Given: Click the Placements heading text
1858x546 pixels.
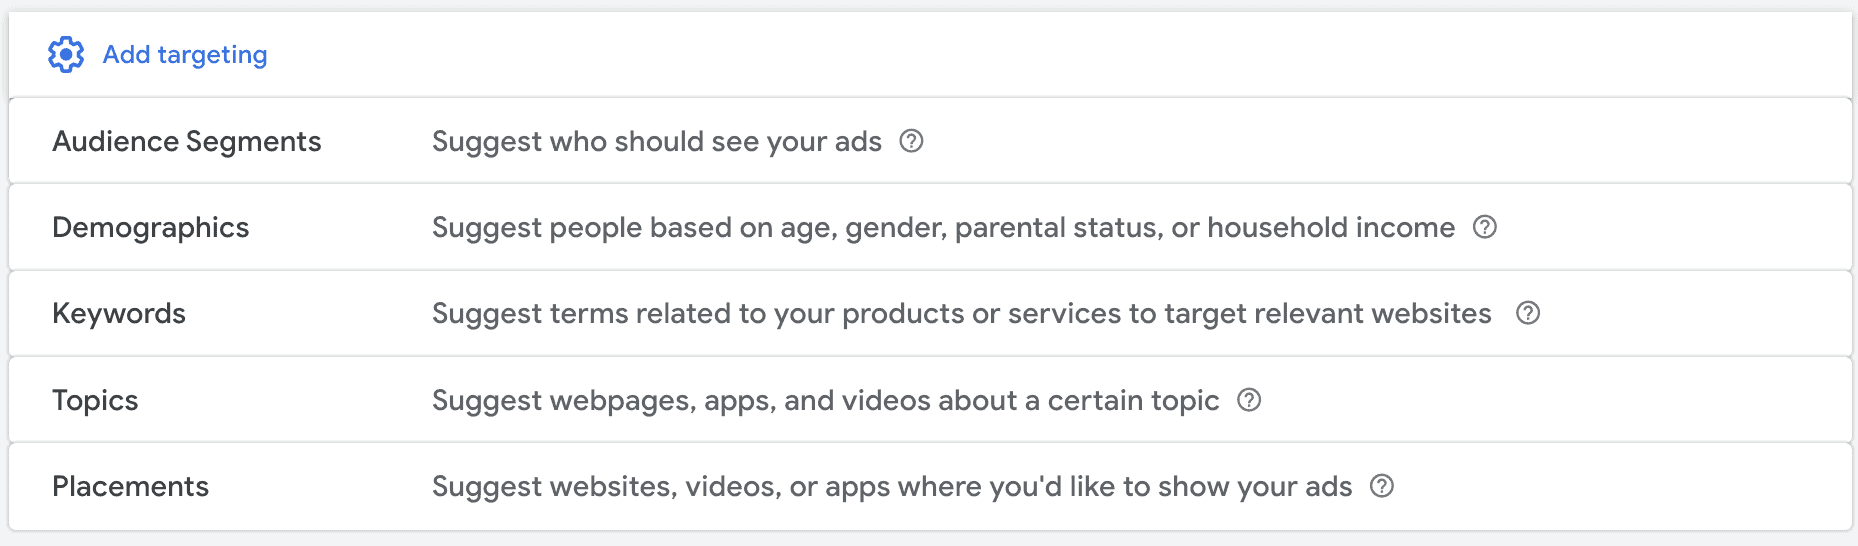Looking at the screenshot, I should [130, 486].
